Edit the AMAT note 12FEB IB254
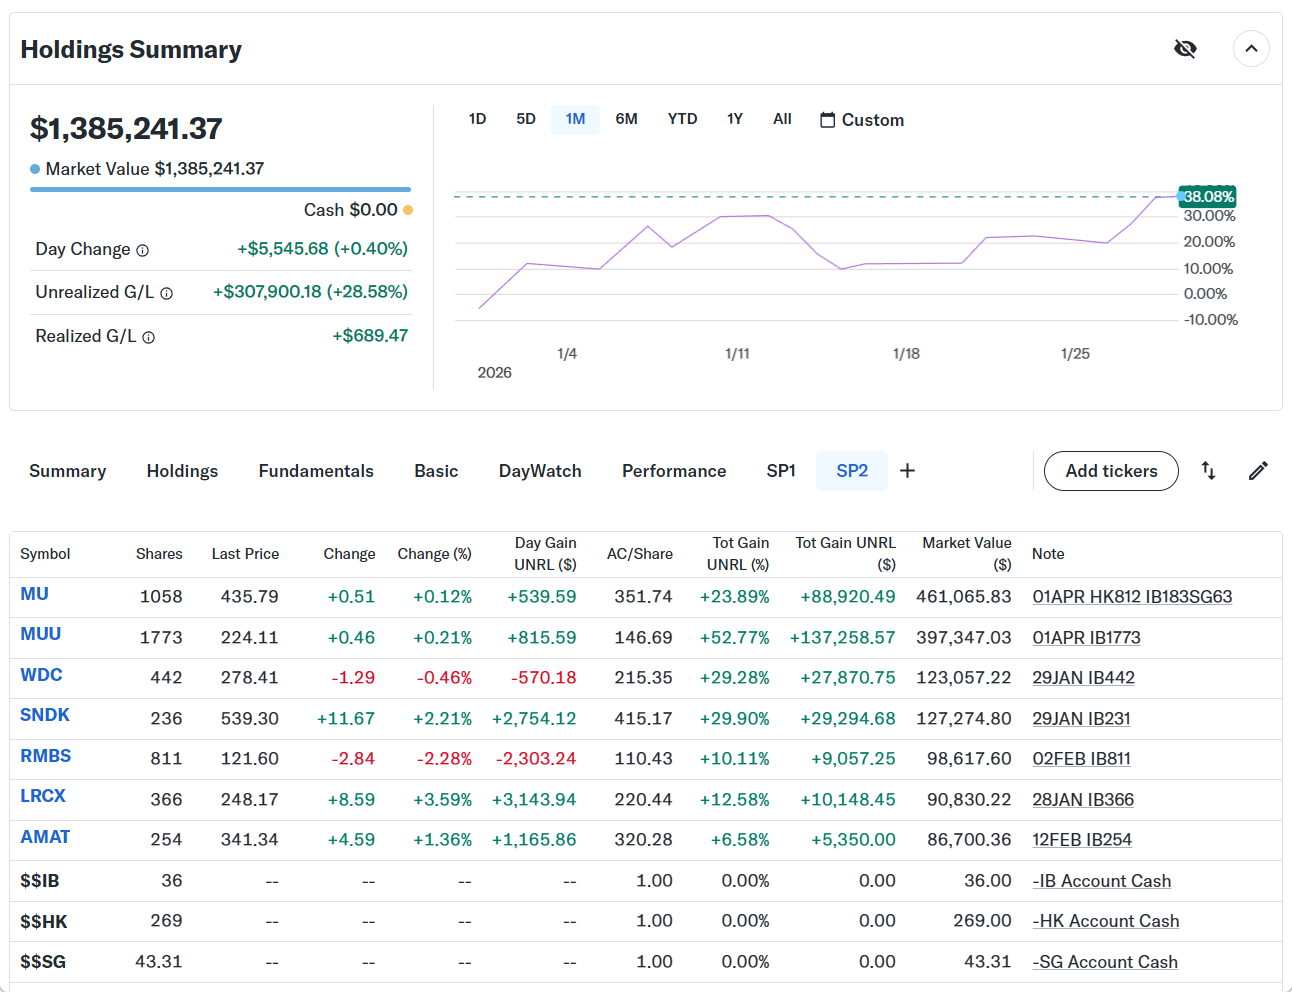 1082,840
